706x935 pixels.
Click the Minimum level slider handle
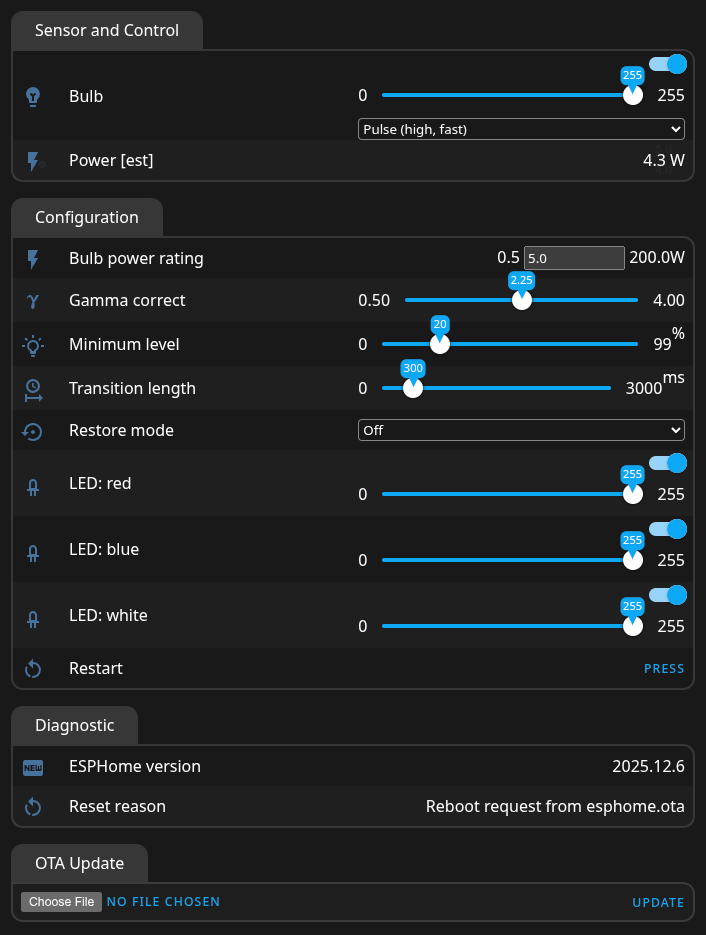(440, 343)
